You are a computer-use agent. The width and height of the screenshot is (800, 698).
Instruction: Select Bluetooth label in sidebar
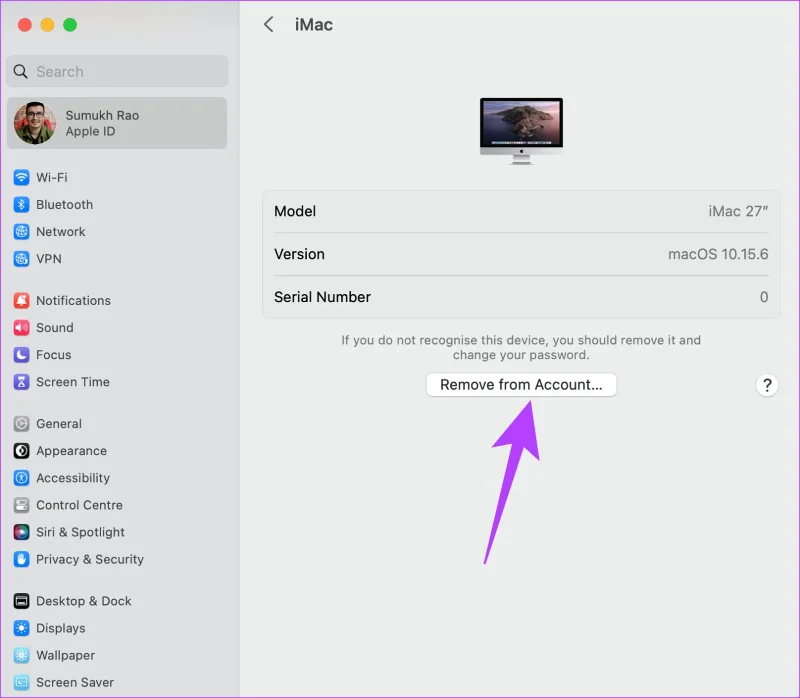(x=64, y=204)
